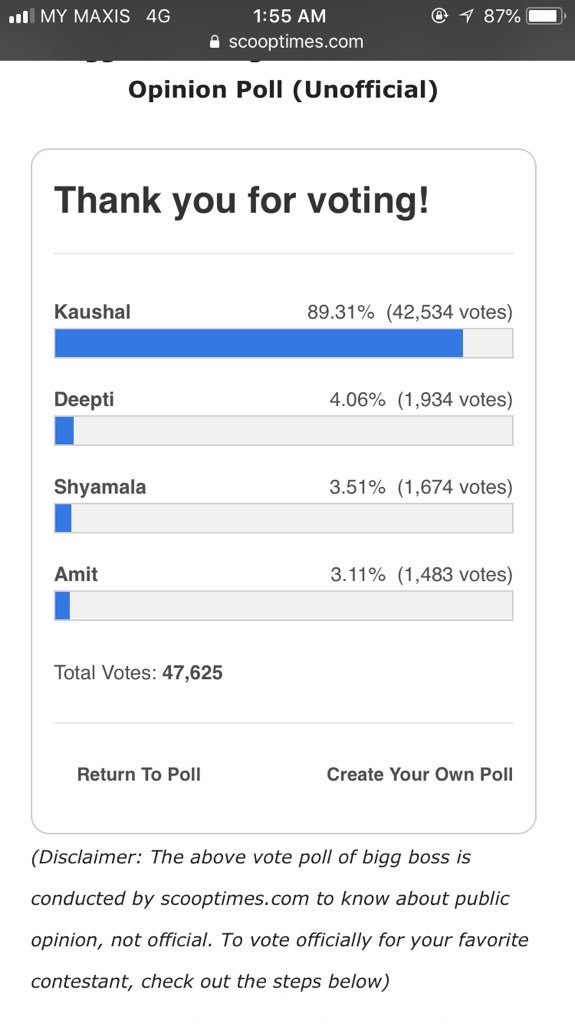Click the Opinion Poll (Unofficial) heading
575x1024 pixels.
pyautogui.click(x=283, y=90)
